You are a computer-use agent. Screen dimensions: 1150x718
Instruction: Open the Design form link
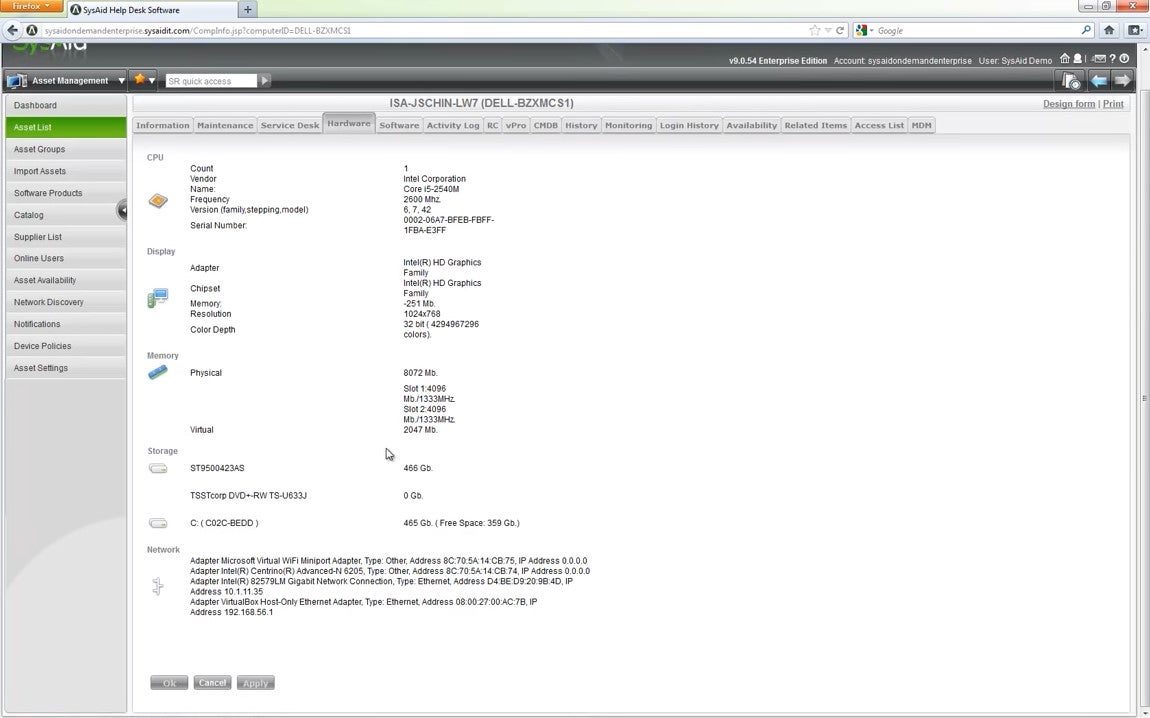tap(1069, 103)
